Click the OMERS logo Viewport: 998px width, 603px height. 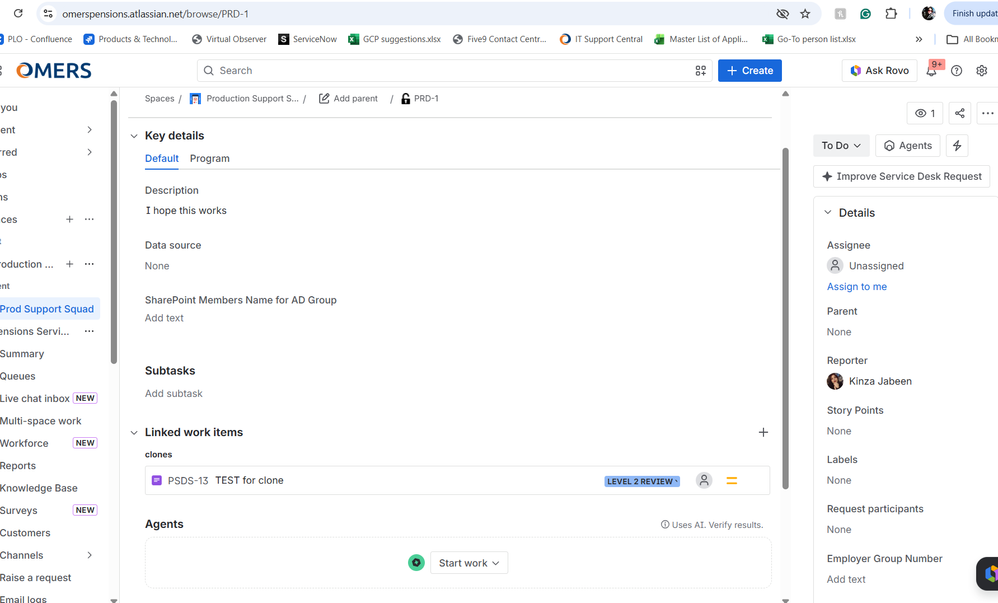click(54, 71)
